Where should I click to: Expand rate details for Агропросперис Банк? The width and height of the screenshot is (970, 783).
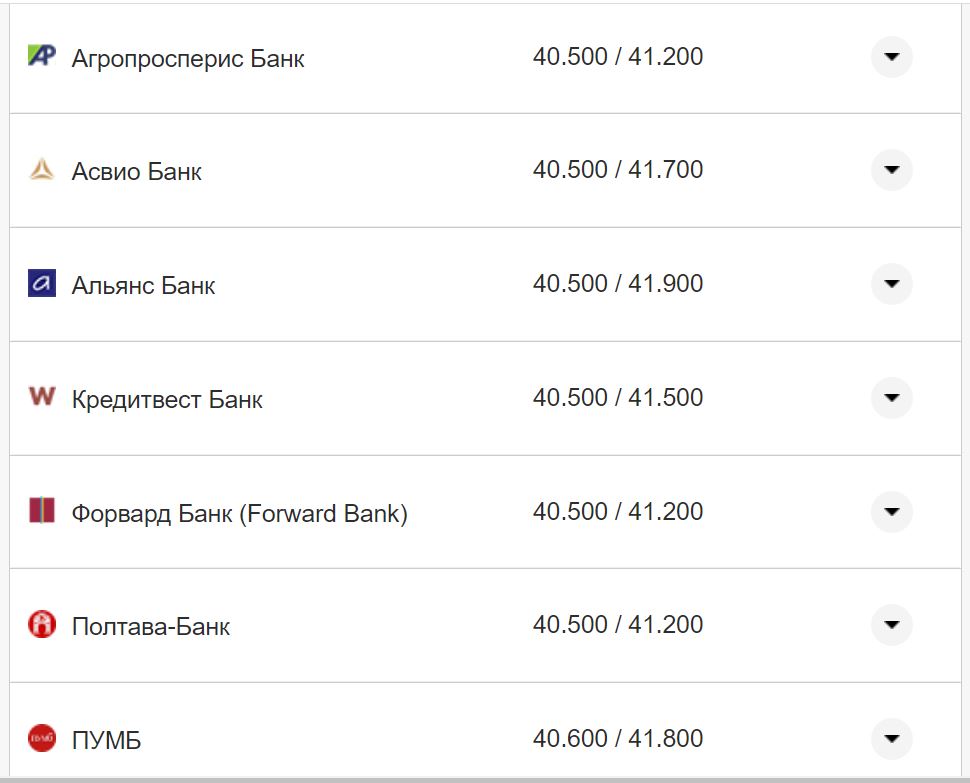[x=890, y=57]
